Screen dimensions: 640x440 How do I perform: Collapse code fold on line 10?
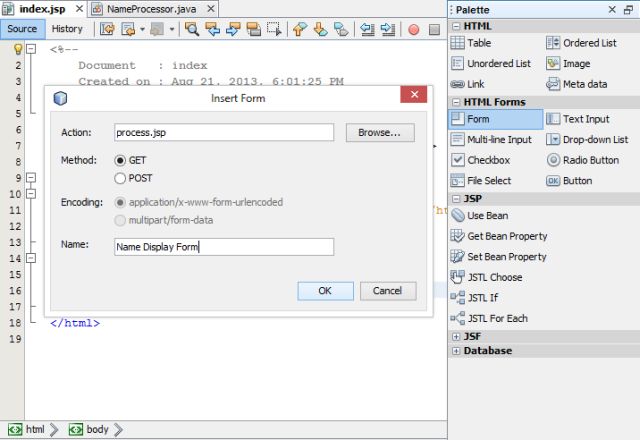point(31,193)
